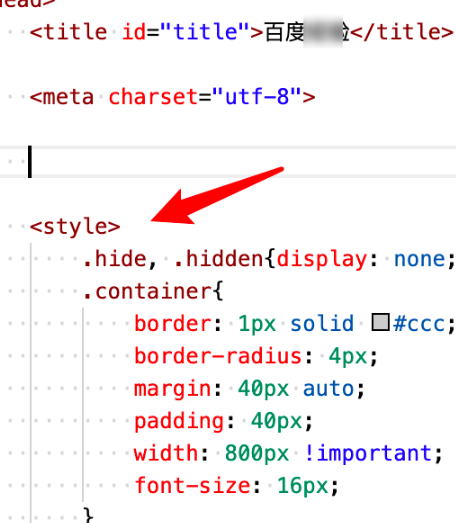Click the #ccc color swatch preview

click(x=381, y=322)
